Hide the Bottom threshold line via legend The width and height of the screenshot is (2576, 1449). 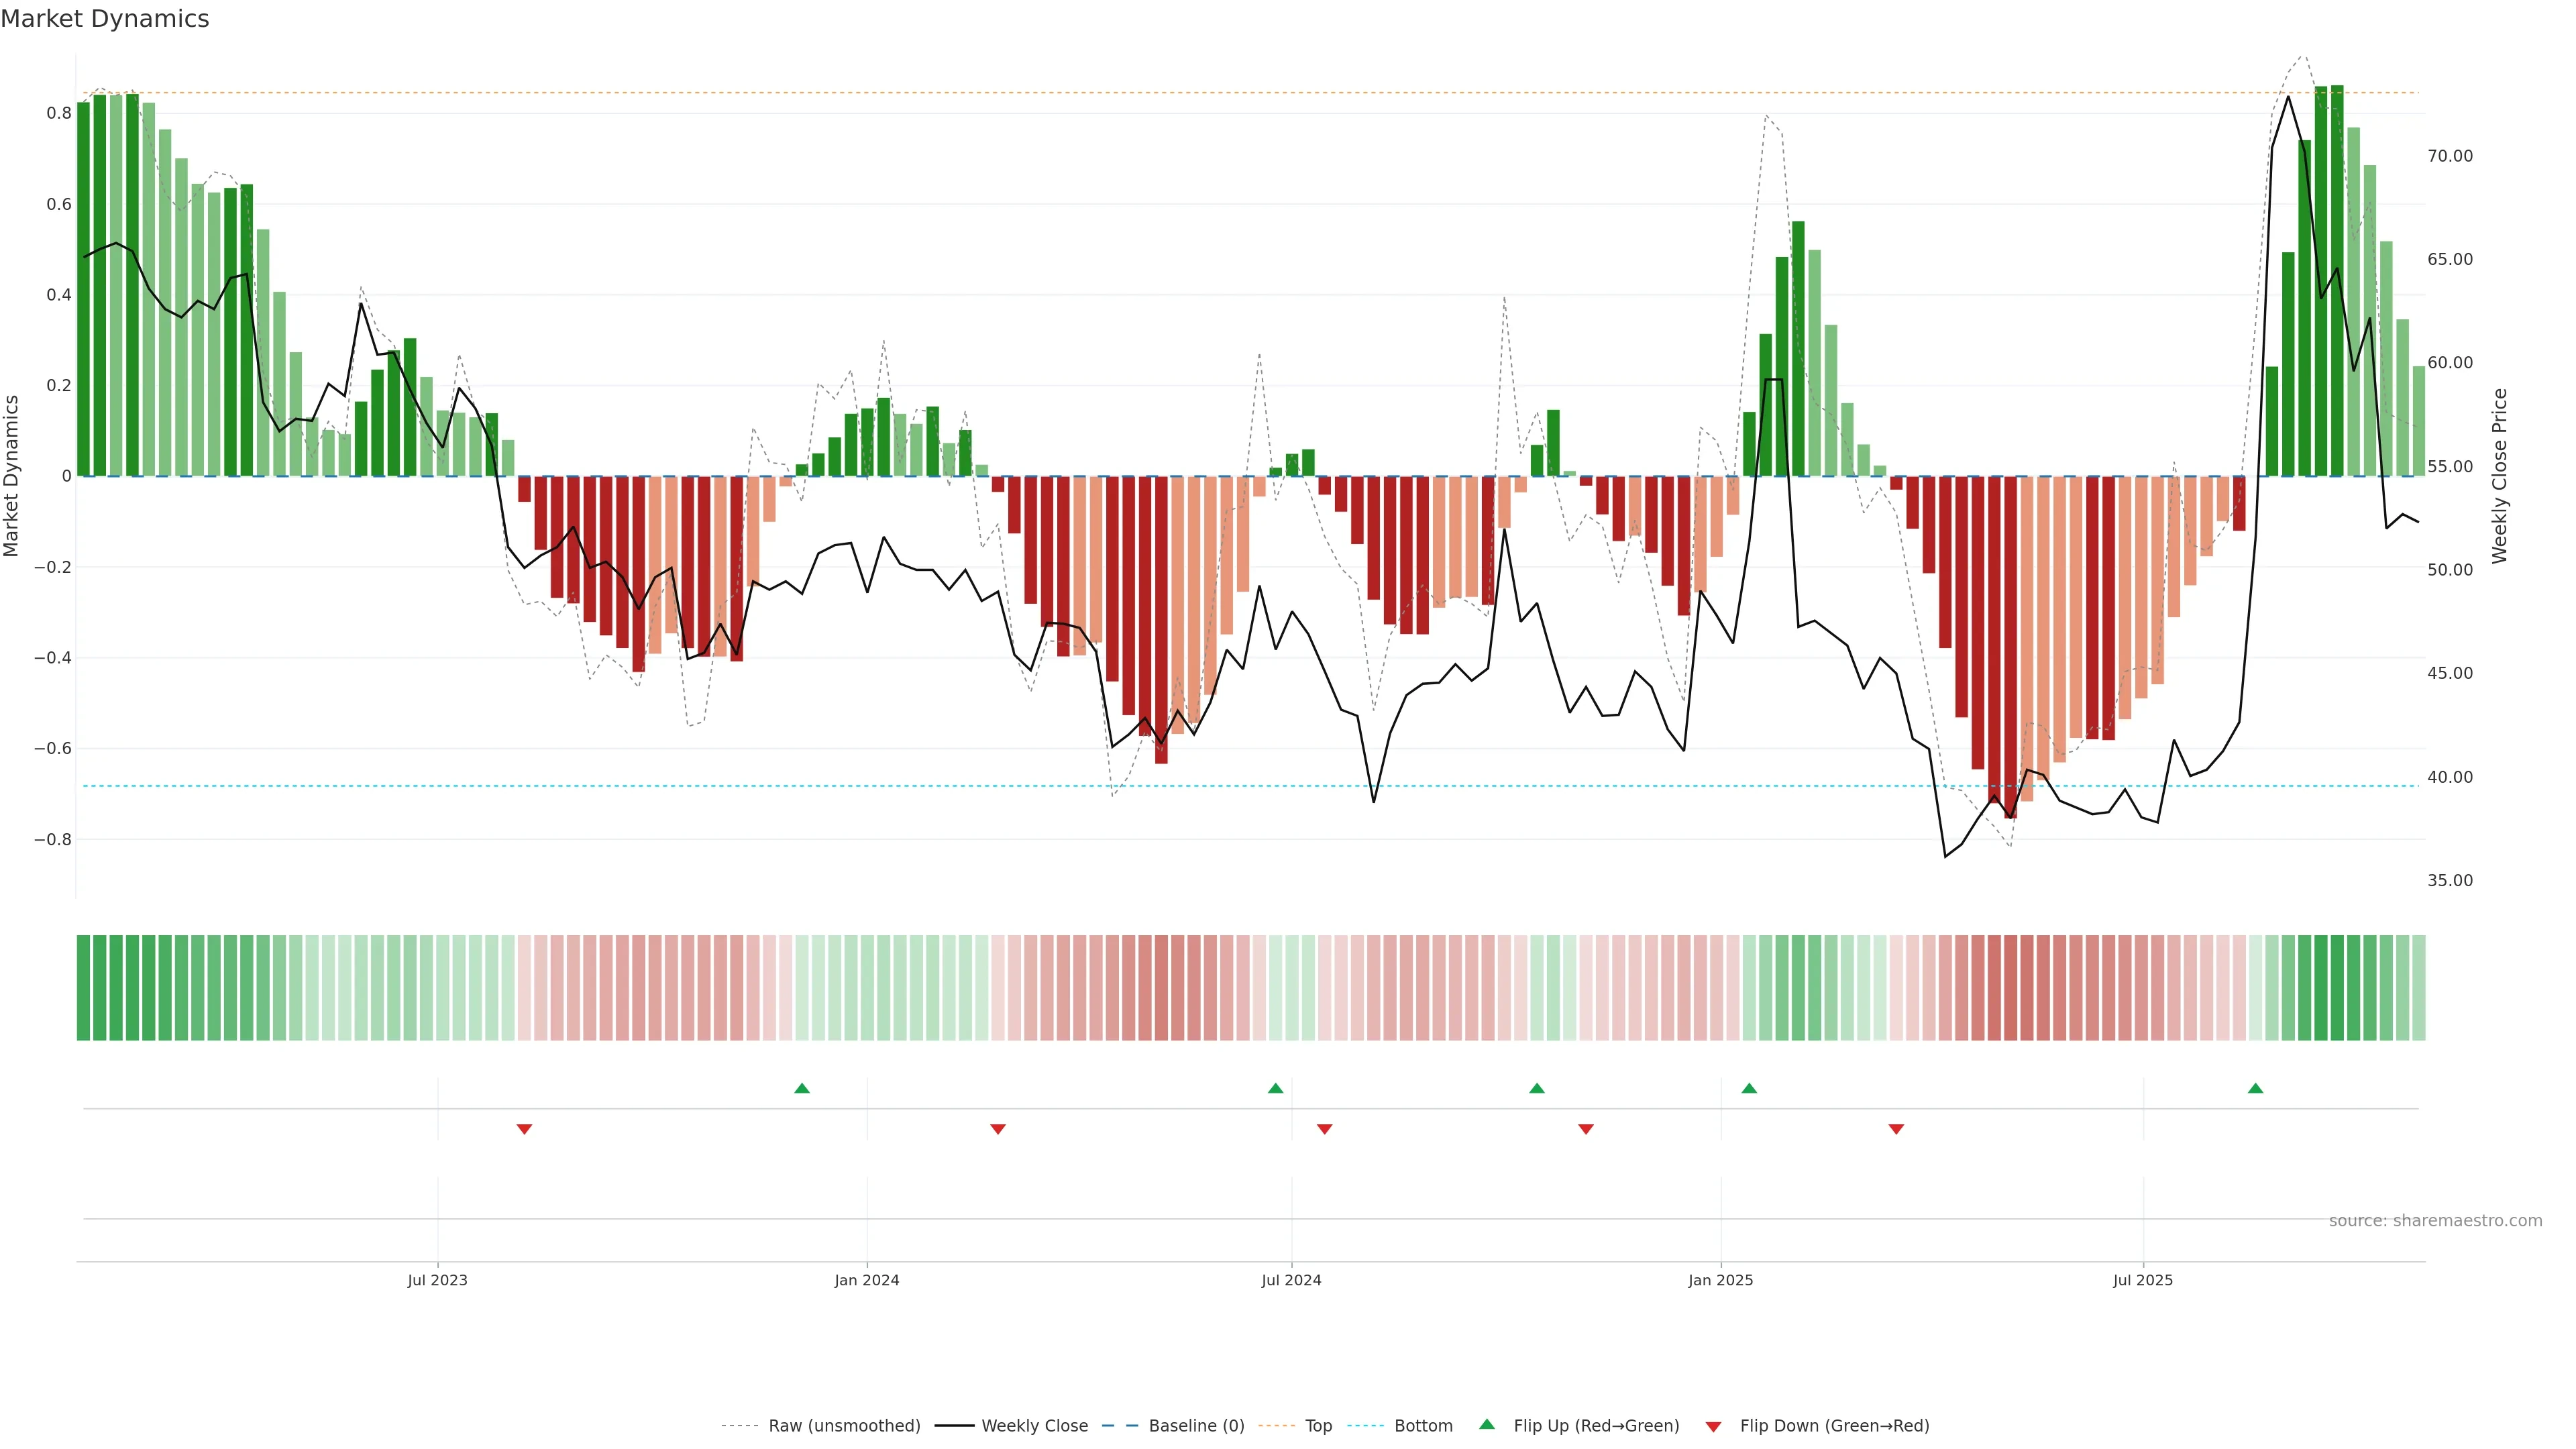1423,1426
